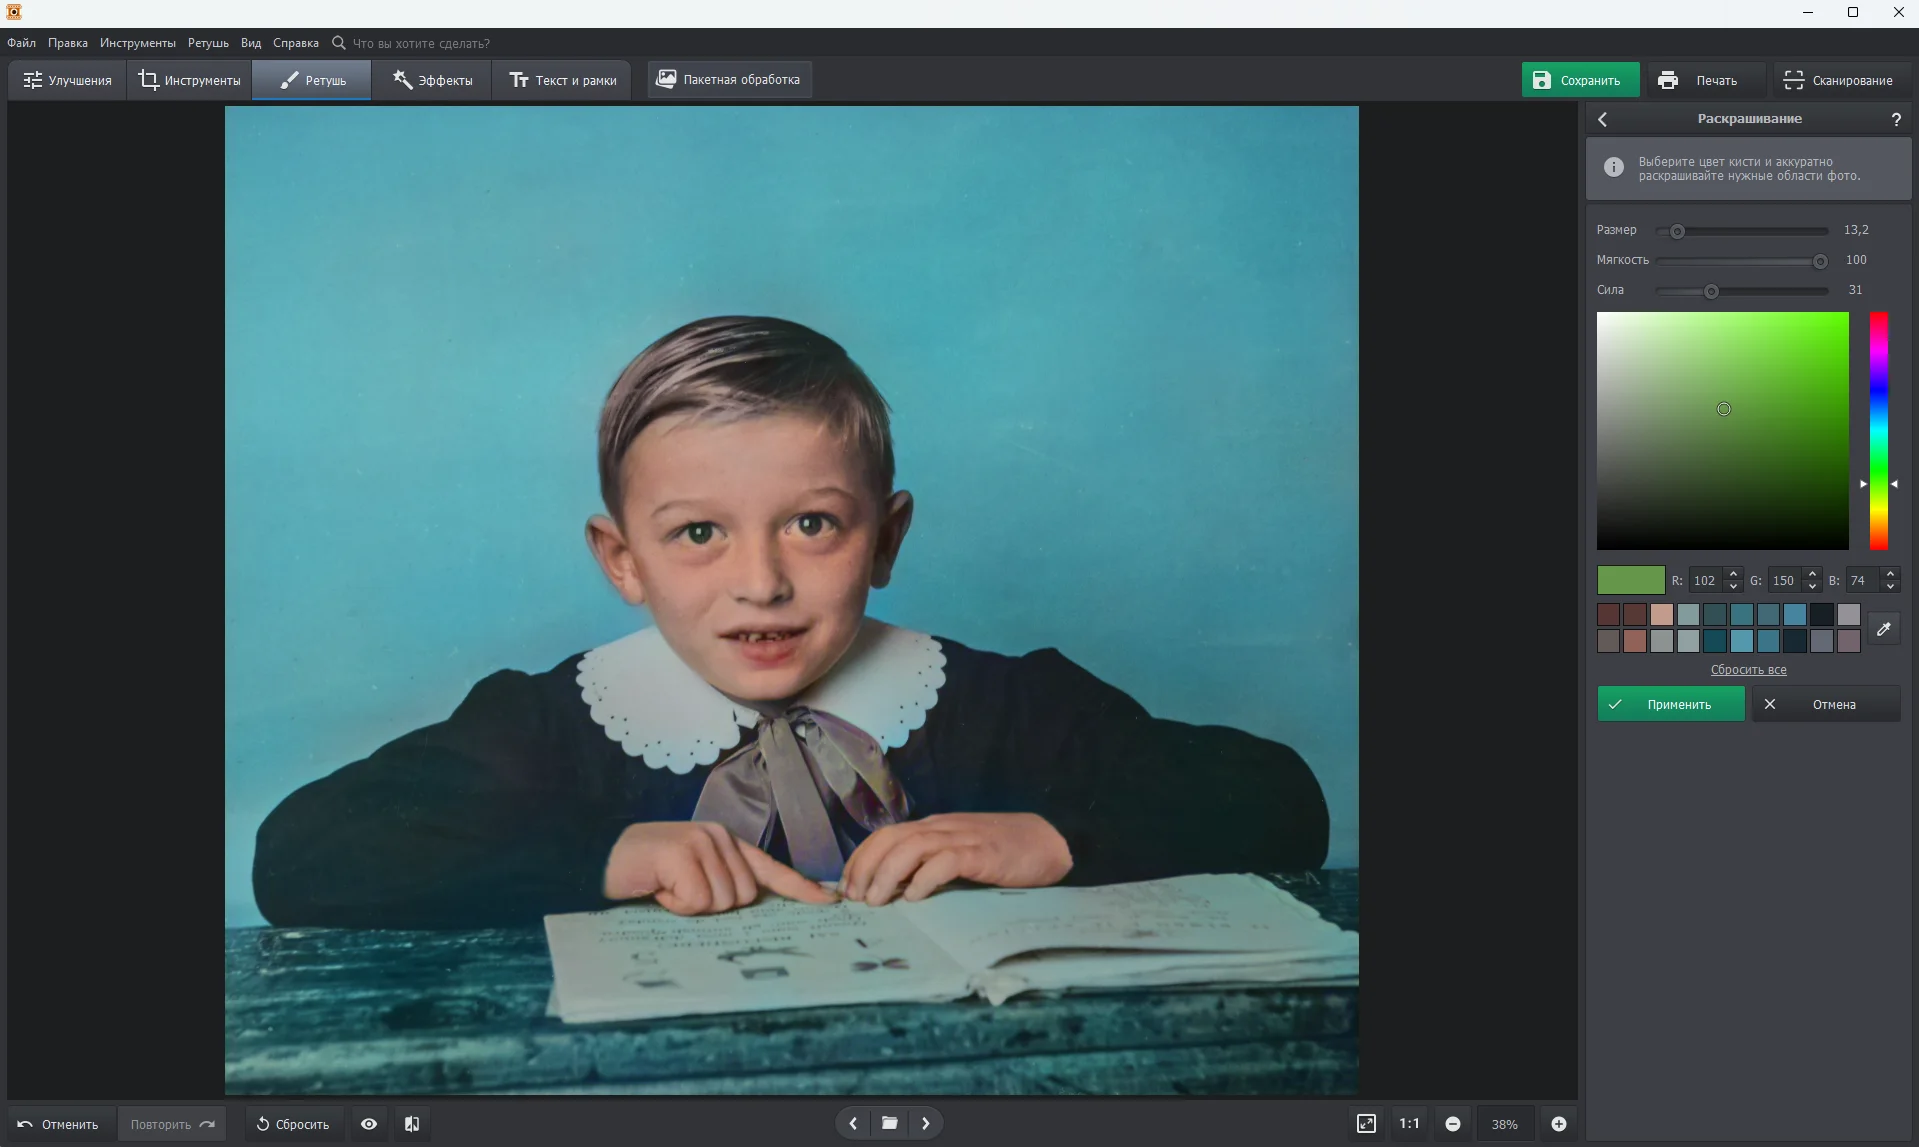Viewport: 1919px width, 1147px height.
Task: Increase the R color value stepper
Action: point(1733,574)
